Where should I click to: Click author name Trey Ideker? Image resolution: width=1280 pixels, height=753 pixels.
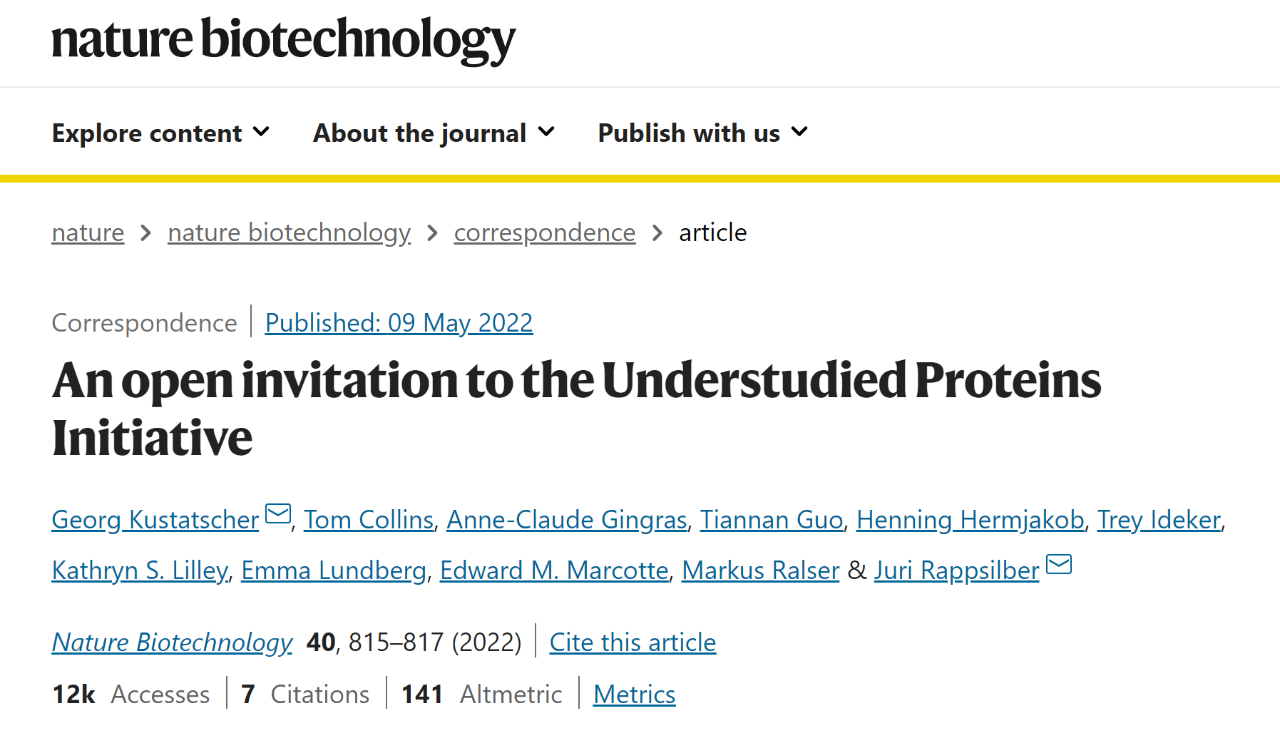(1159, 520)
